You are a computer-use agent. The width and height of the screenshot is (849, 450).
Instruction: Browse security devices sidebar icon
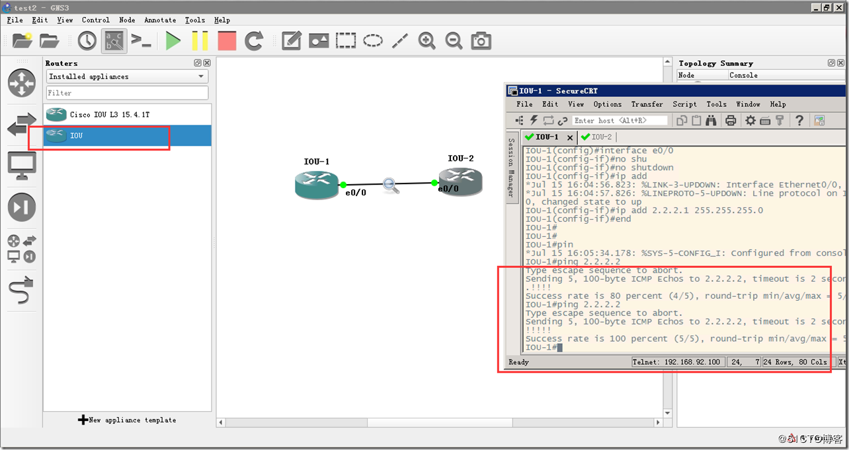click(x=22, y=207)
